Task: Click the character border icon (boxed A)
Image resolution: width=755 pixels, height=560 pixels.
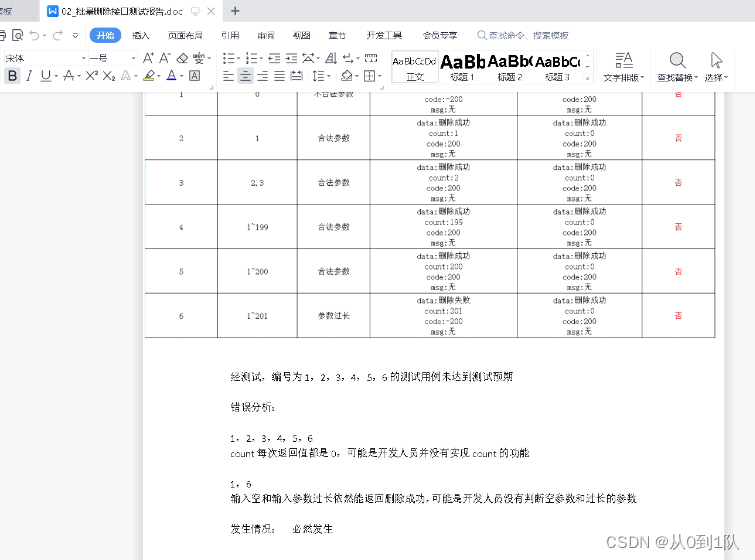Action: tap(195, 76)
